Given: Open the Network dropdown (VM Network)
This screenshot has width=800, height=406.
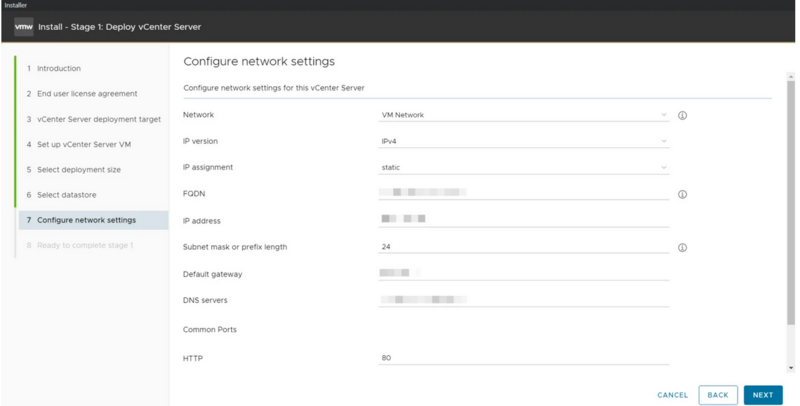Looking at the screenshot, I should (x=523, y=115).
